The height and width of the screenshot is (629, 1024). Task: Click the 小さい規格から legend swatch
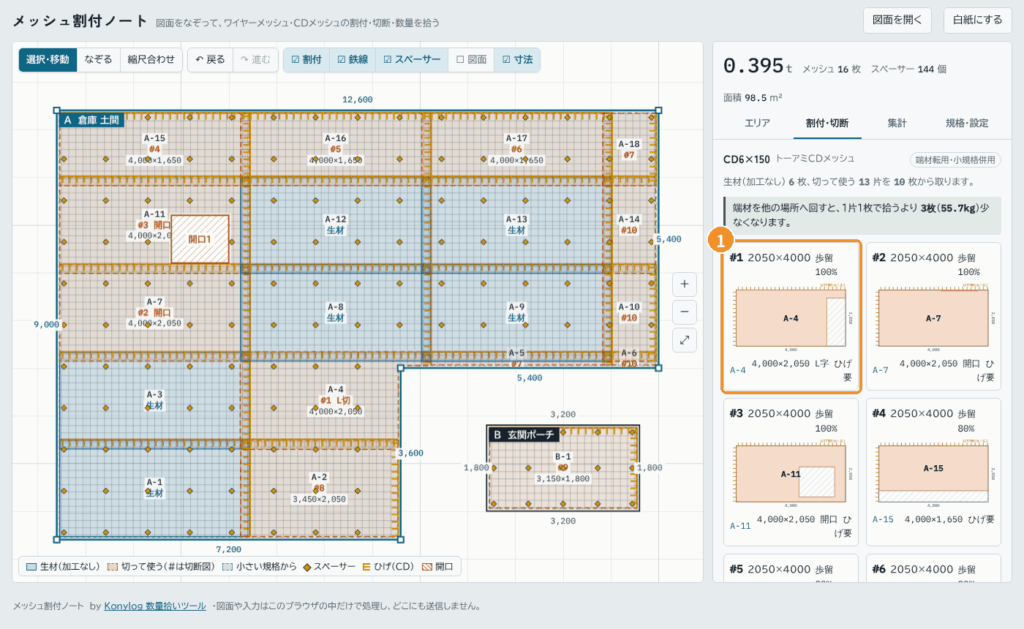coord(227,567)
